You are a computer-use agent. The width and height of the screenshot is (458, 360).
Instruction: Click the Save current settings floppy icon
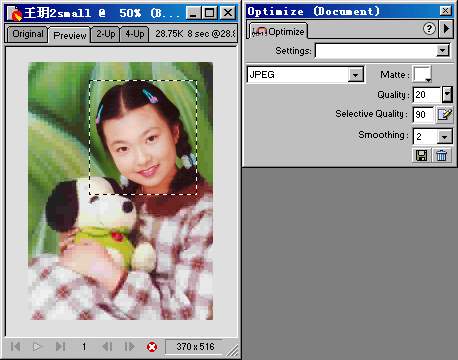tap(422, 155)
